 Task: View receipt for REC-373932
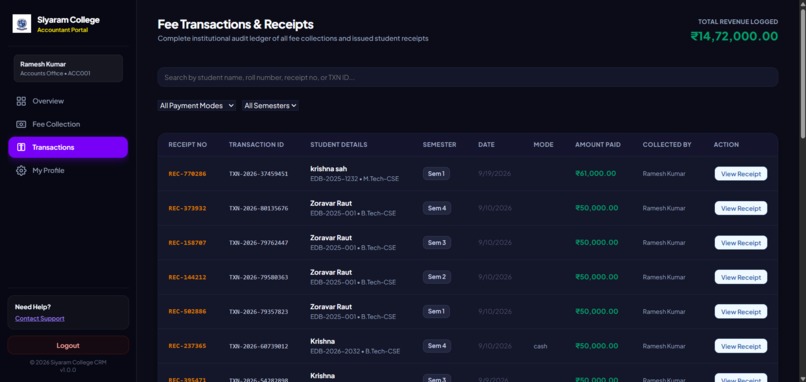741,208
